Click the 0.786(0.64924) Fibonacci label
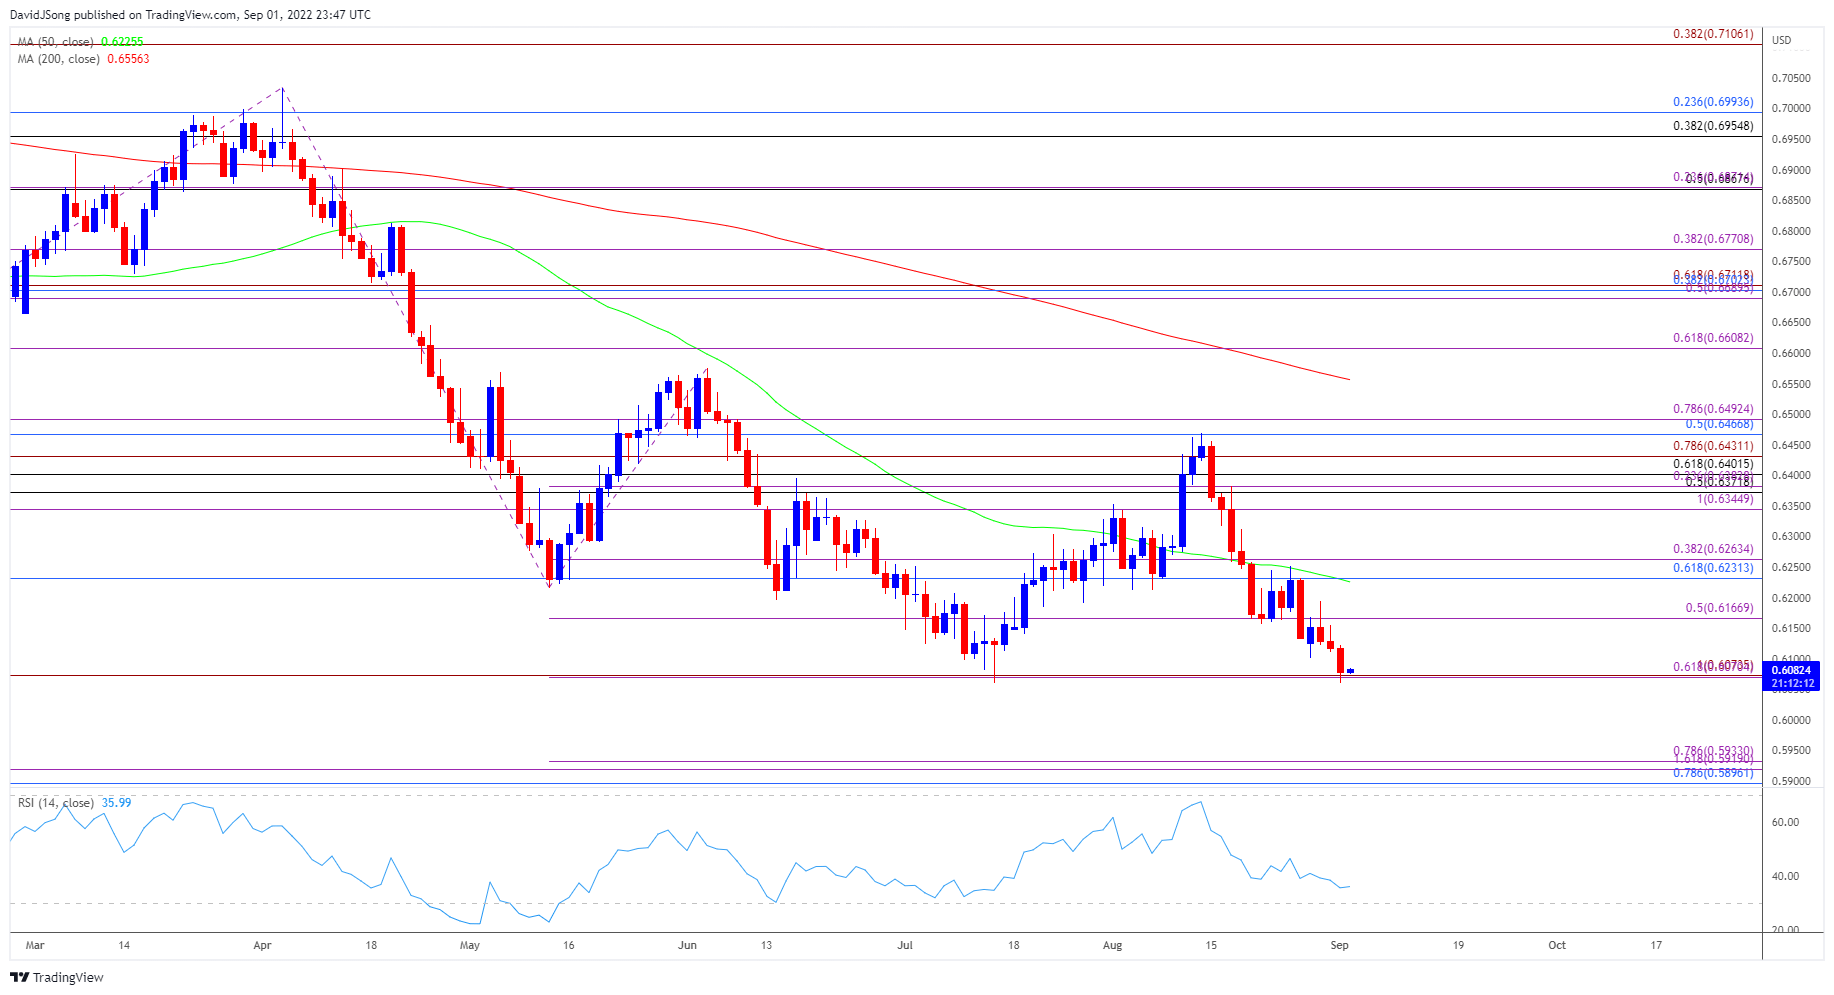This screenshot has height=995, width=1834. point(1713,409)
